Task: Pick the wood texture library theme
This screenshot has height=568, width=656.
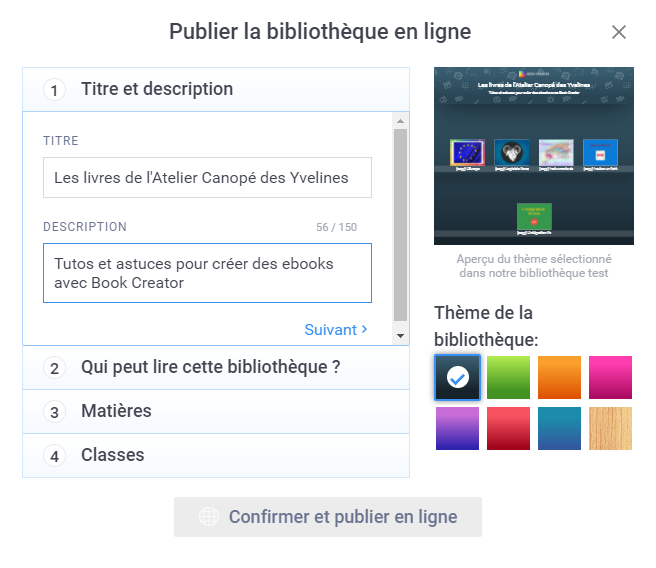Action: [x=610, y=428]
